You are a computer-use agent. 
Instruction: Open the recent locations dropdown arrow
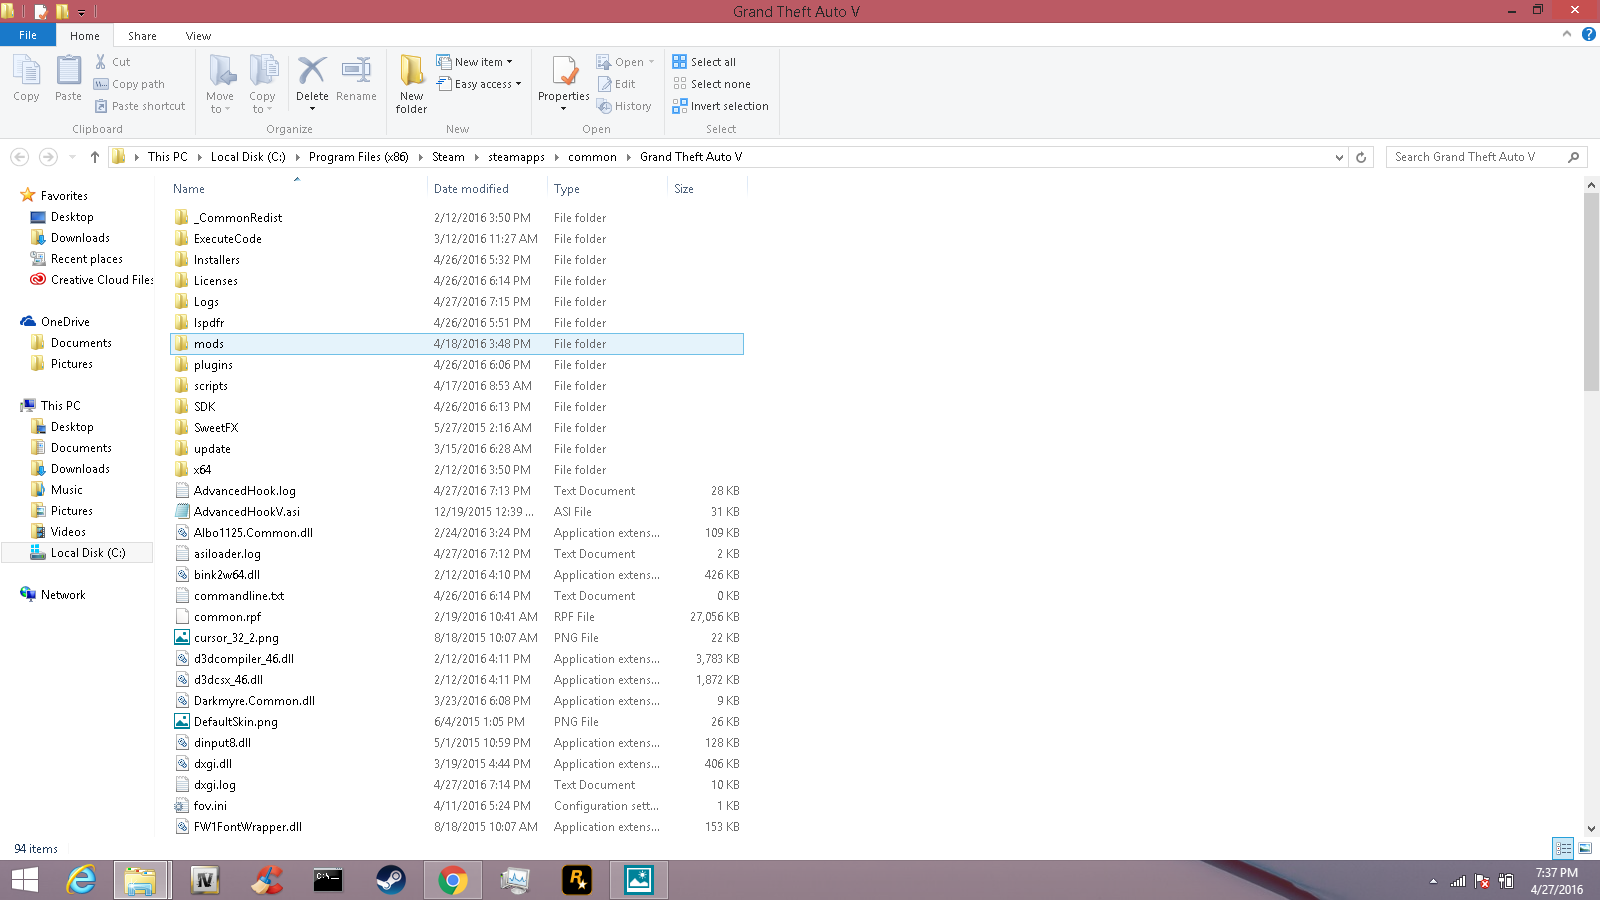72,157
